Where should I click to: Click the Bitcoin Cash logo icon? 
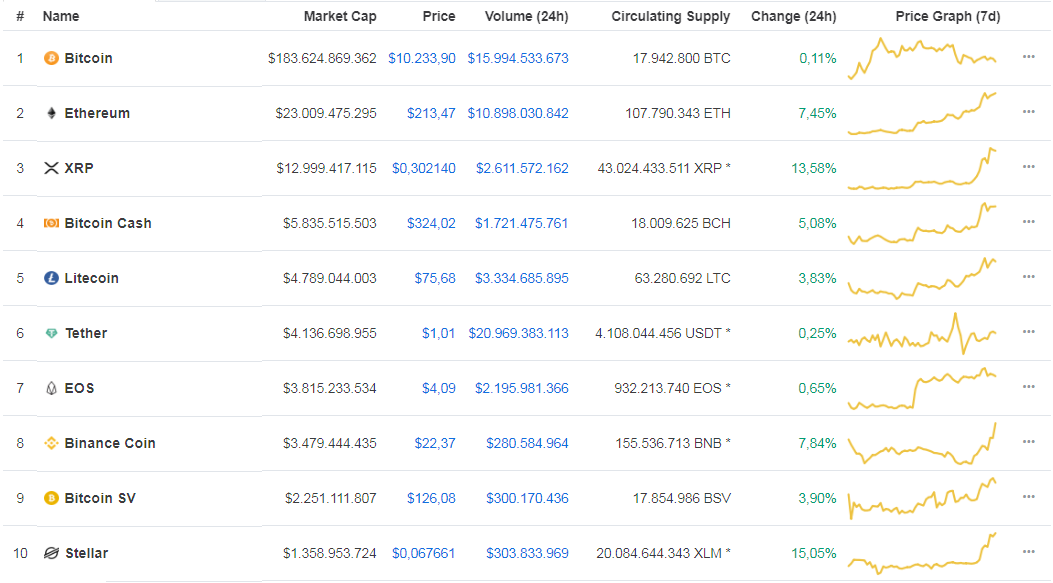click(x=51, y=223)
